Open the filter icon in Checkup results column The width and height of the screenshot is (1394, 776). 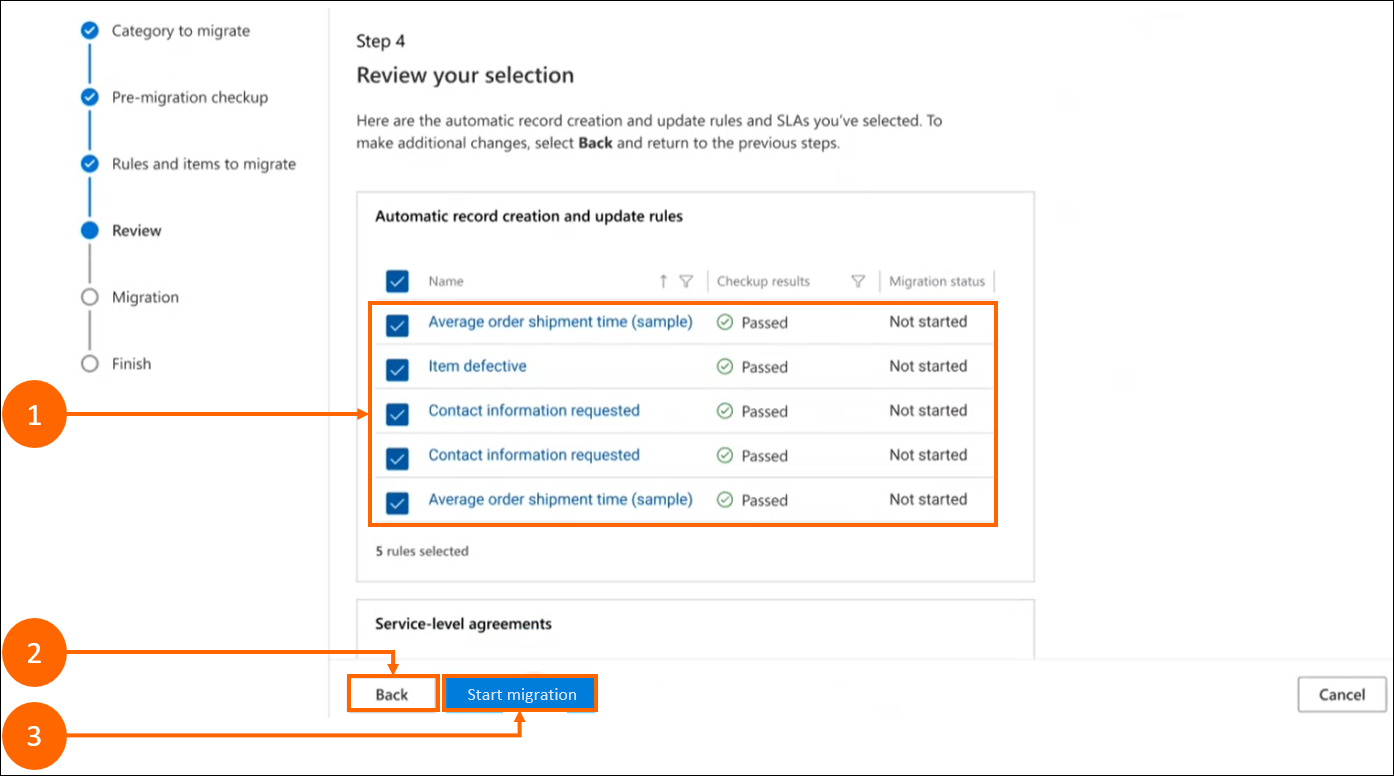coord(857,281)
